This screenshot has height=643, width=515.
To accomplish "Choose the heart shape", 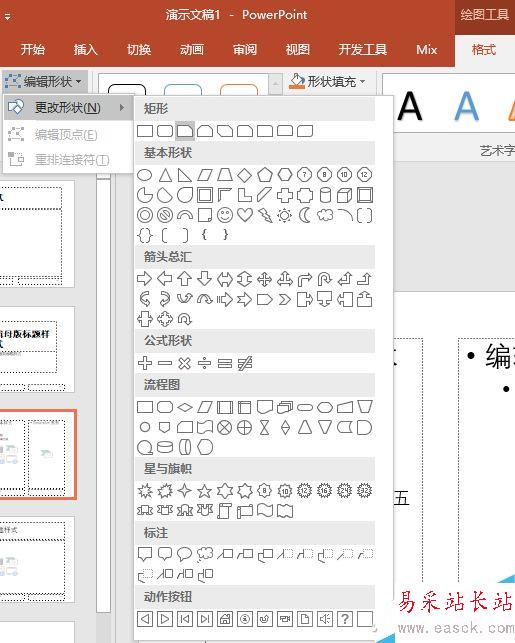I will (245, 215).
